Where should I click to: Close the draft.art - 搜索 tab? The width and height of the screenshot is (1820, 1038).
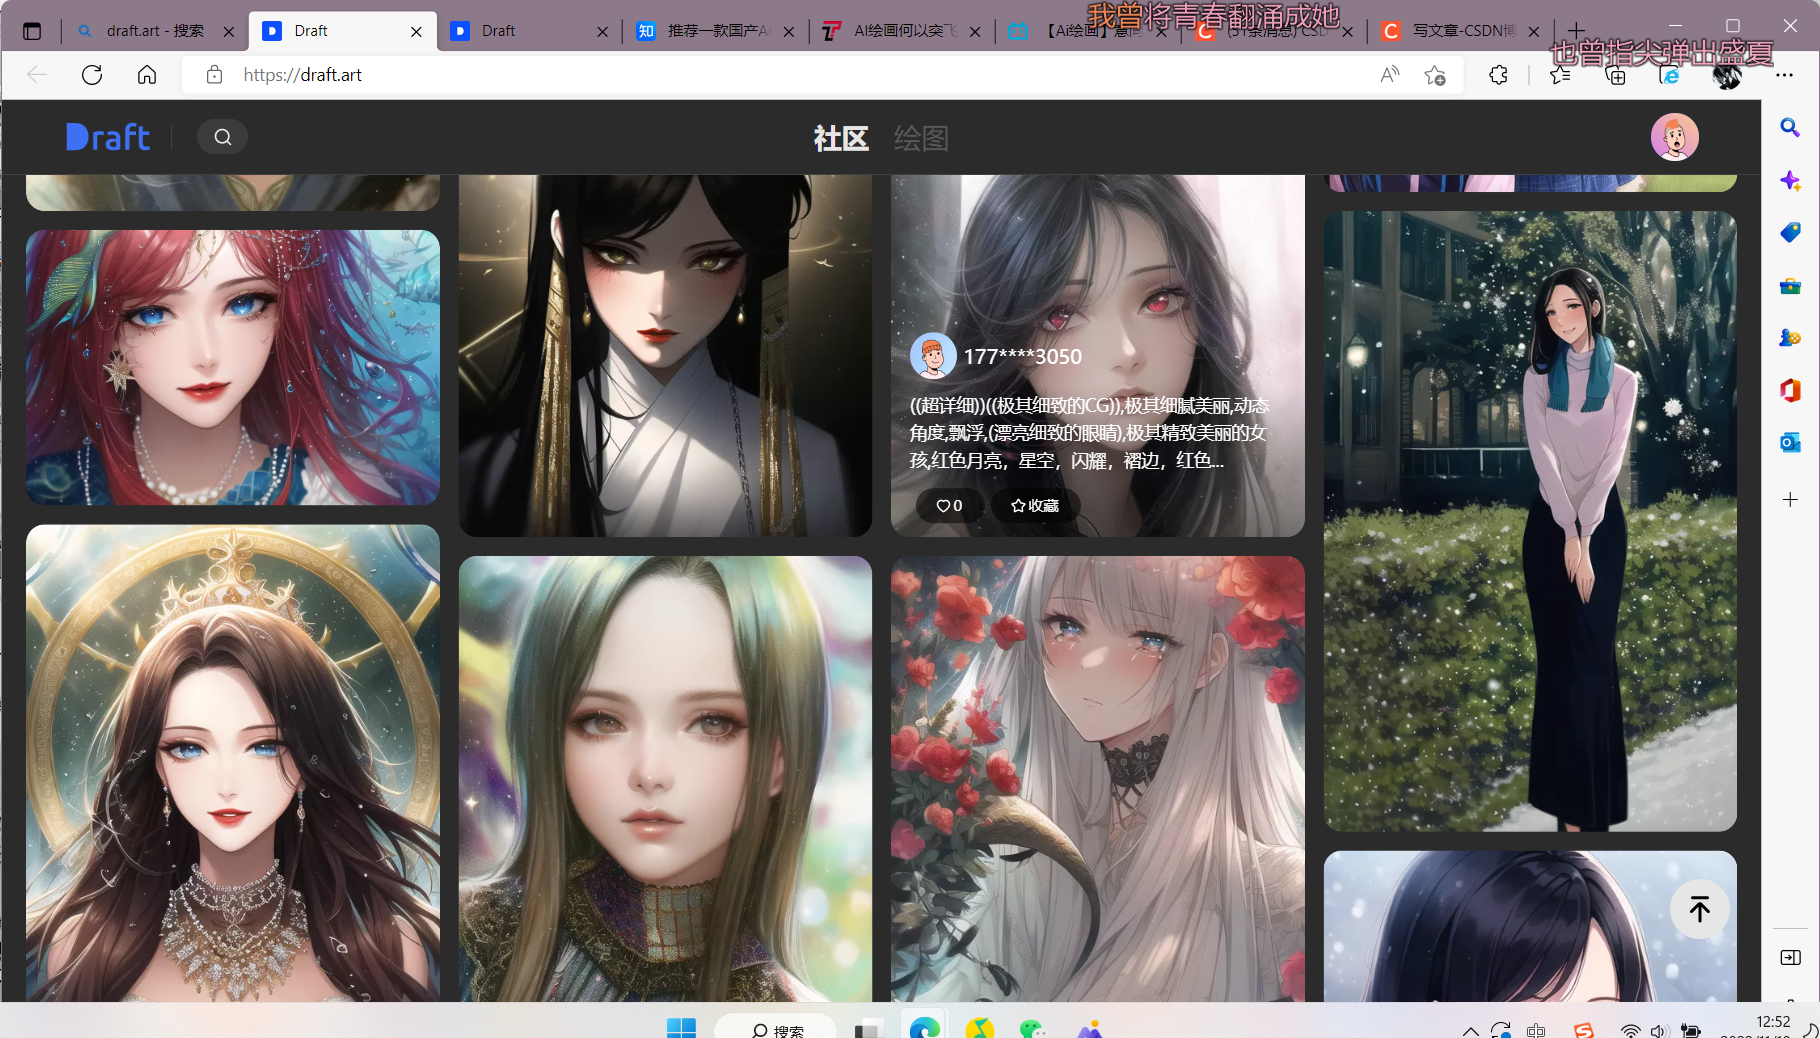pyautogui.click(x=229, y=31)
